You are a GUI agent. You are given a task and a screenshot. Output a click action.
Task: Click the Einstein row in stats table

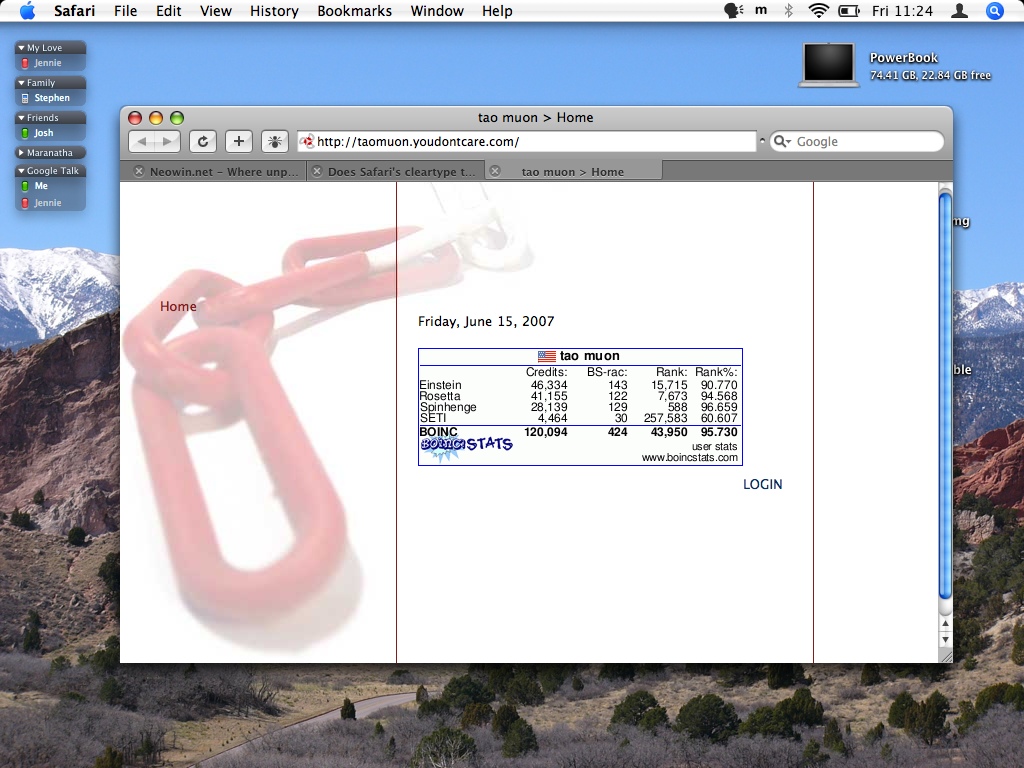pyautogui.click(x=578, y=385)
